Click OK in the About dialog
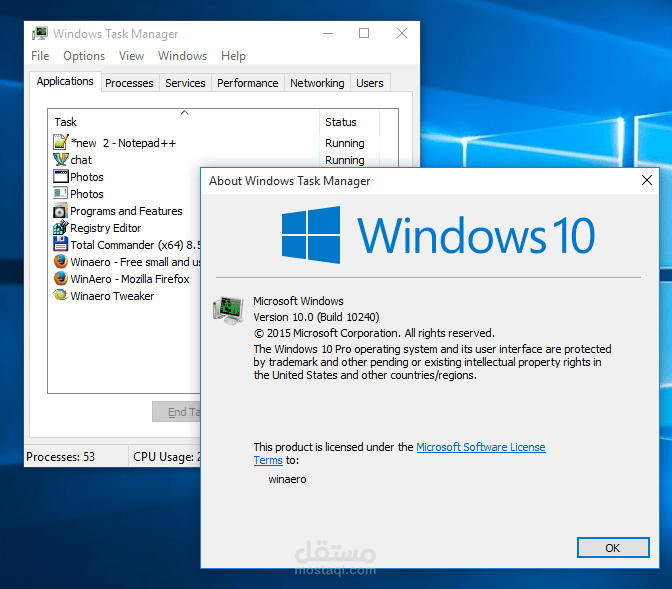Viewport: 672px width, 589px height. pos(613,547)
